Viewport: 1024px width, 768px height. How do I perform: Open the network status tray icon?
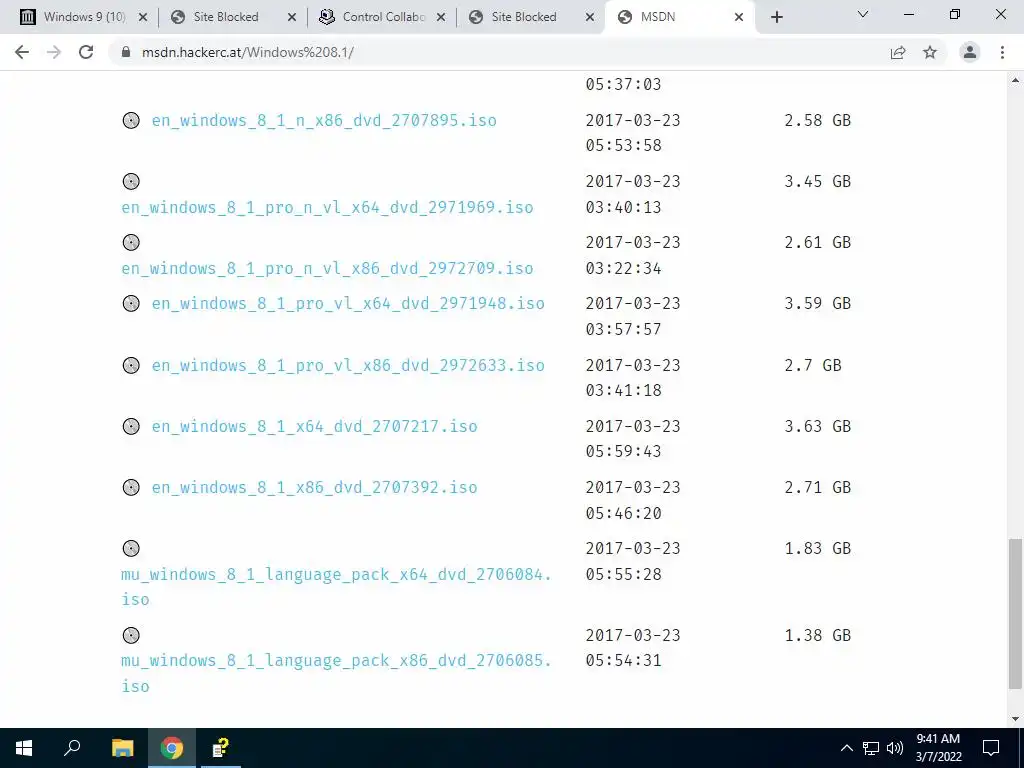click(x=871, y=748)
